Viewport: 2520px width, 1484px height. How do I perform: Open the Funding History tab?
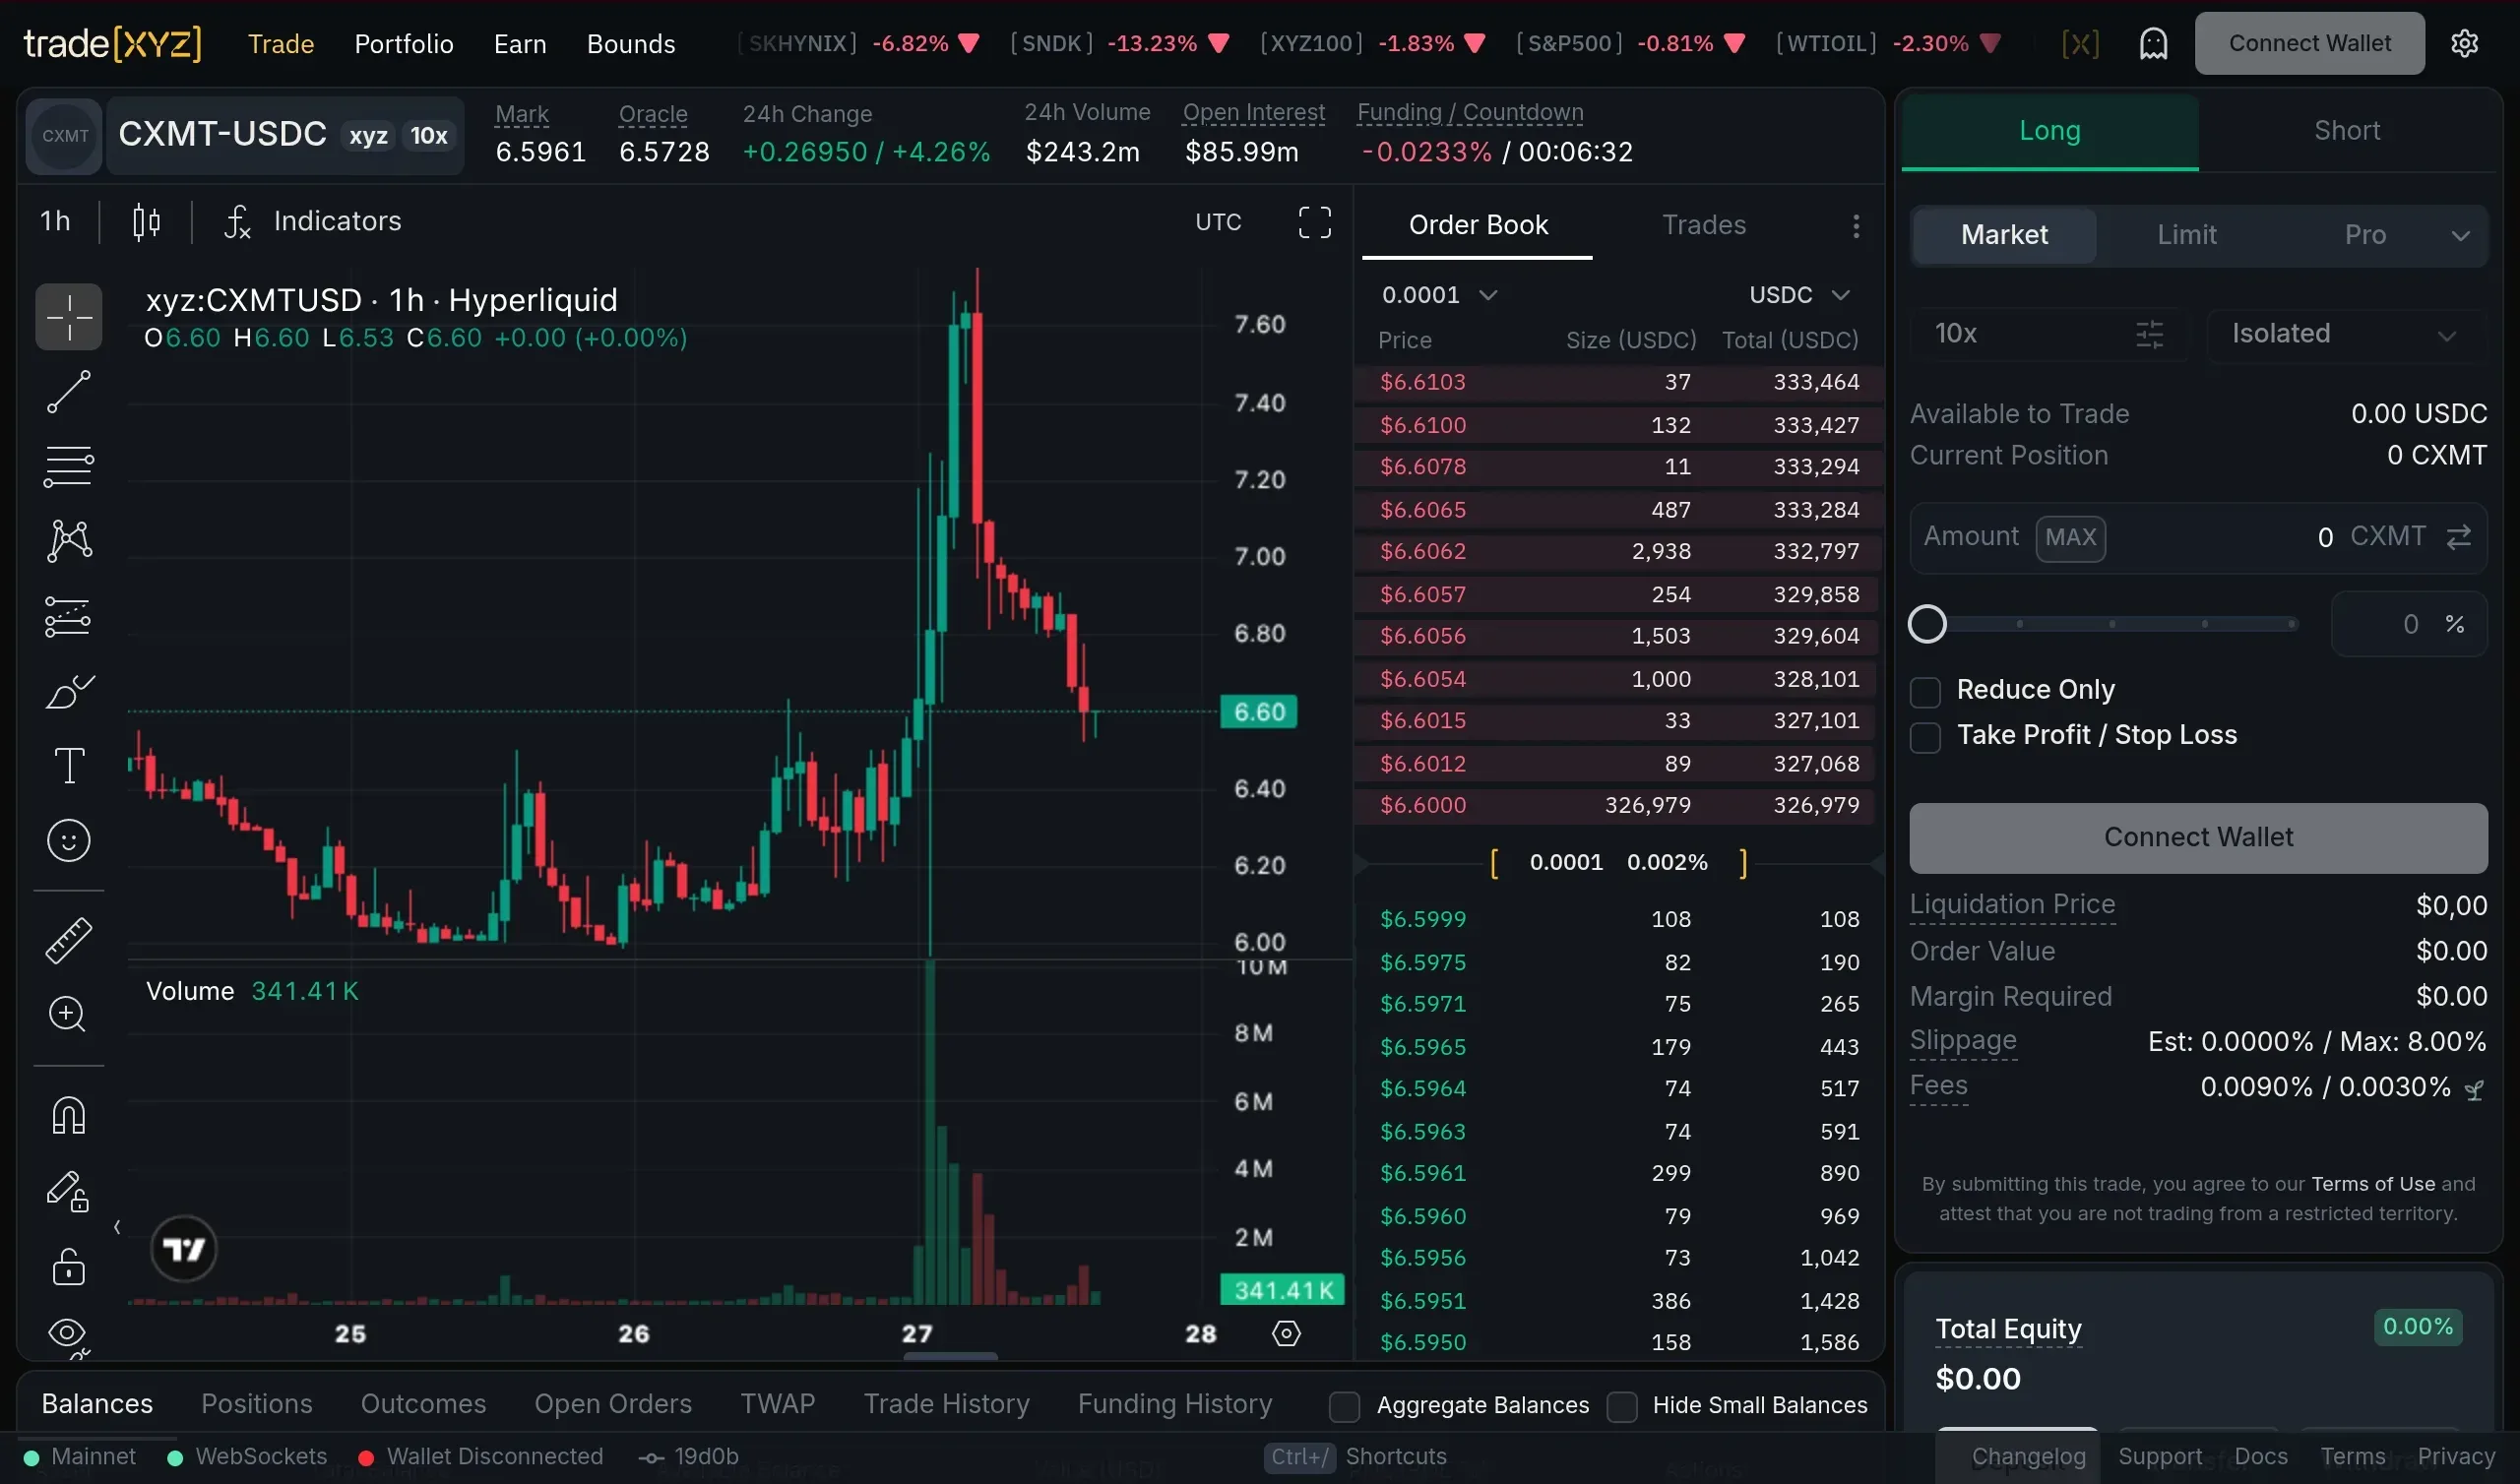click(1175, 1404)
